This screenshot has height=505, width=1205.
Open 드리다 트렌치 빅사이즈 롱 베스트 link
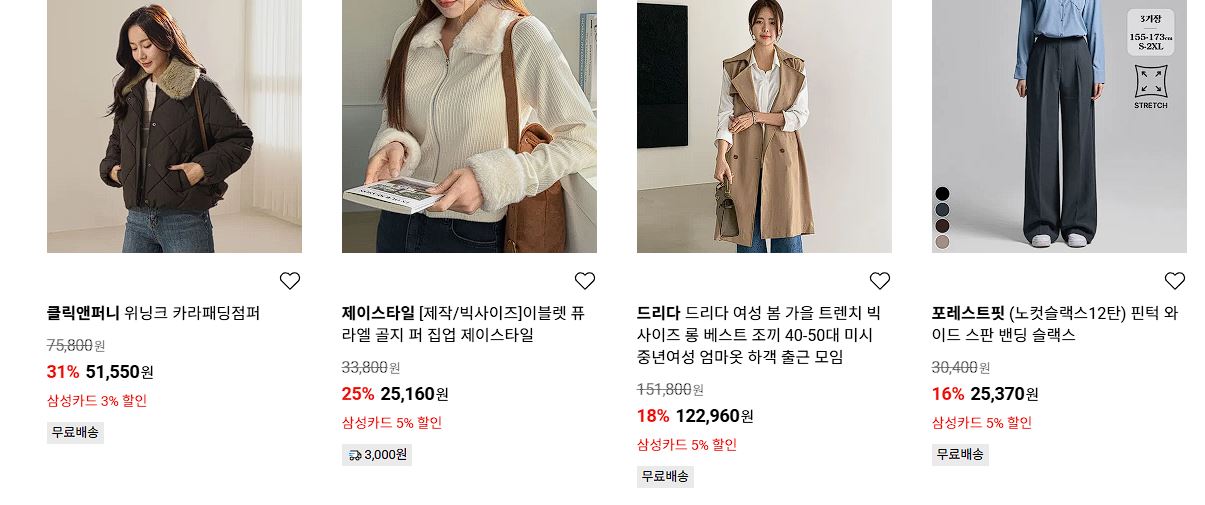tap(759, 335)
